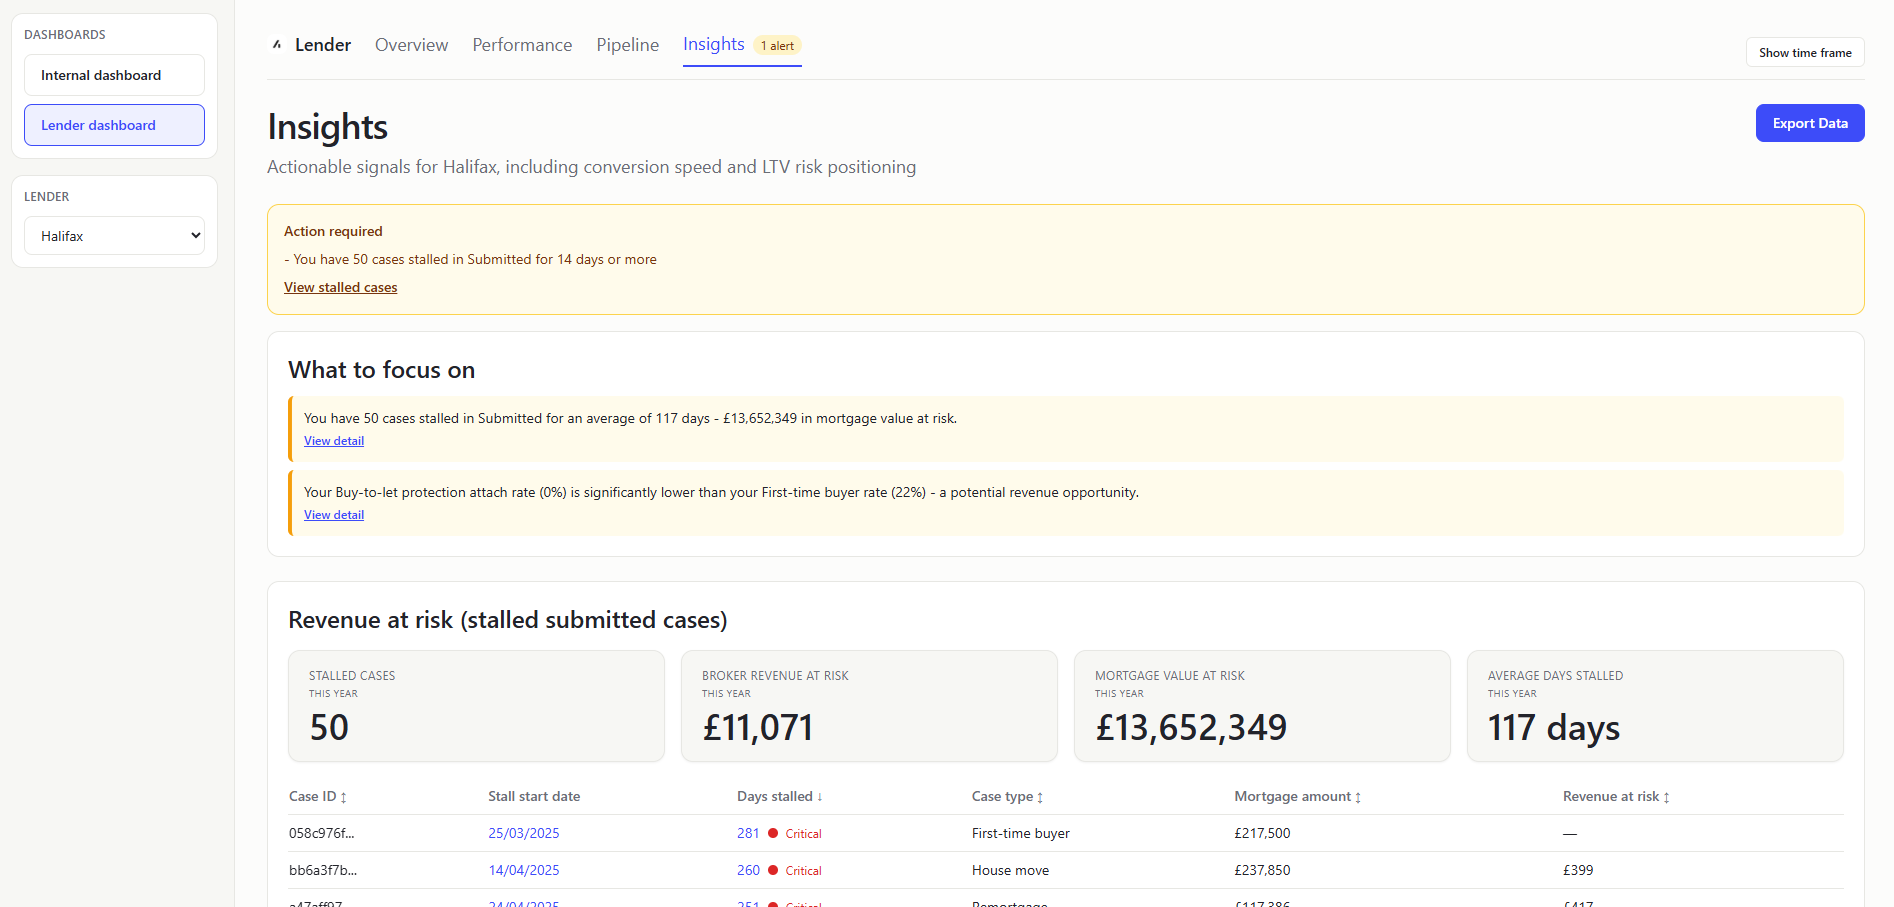
Task: Click View detail under the stalled cases insight
Action: click(333, 440)
